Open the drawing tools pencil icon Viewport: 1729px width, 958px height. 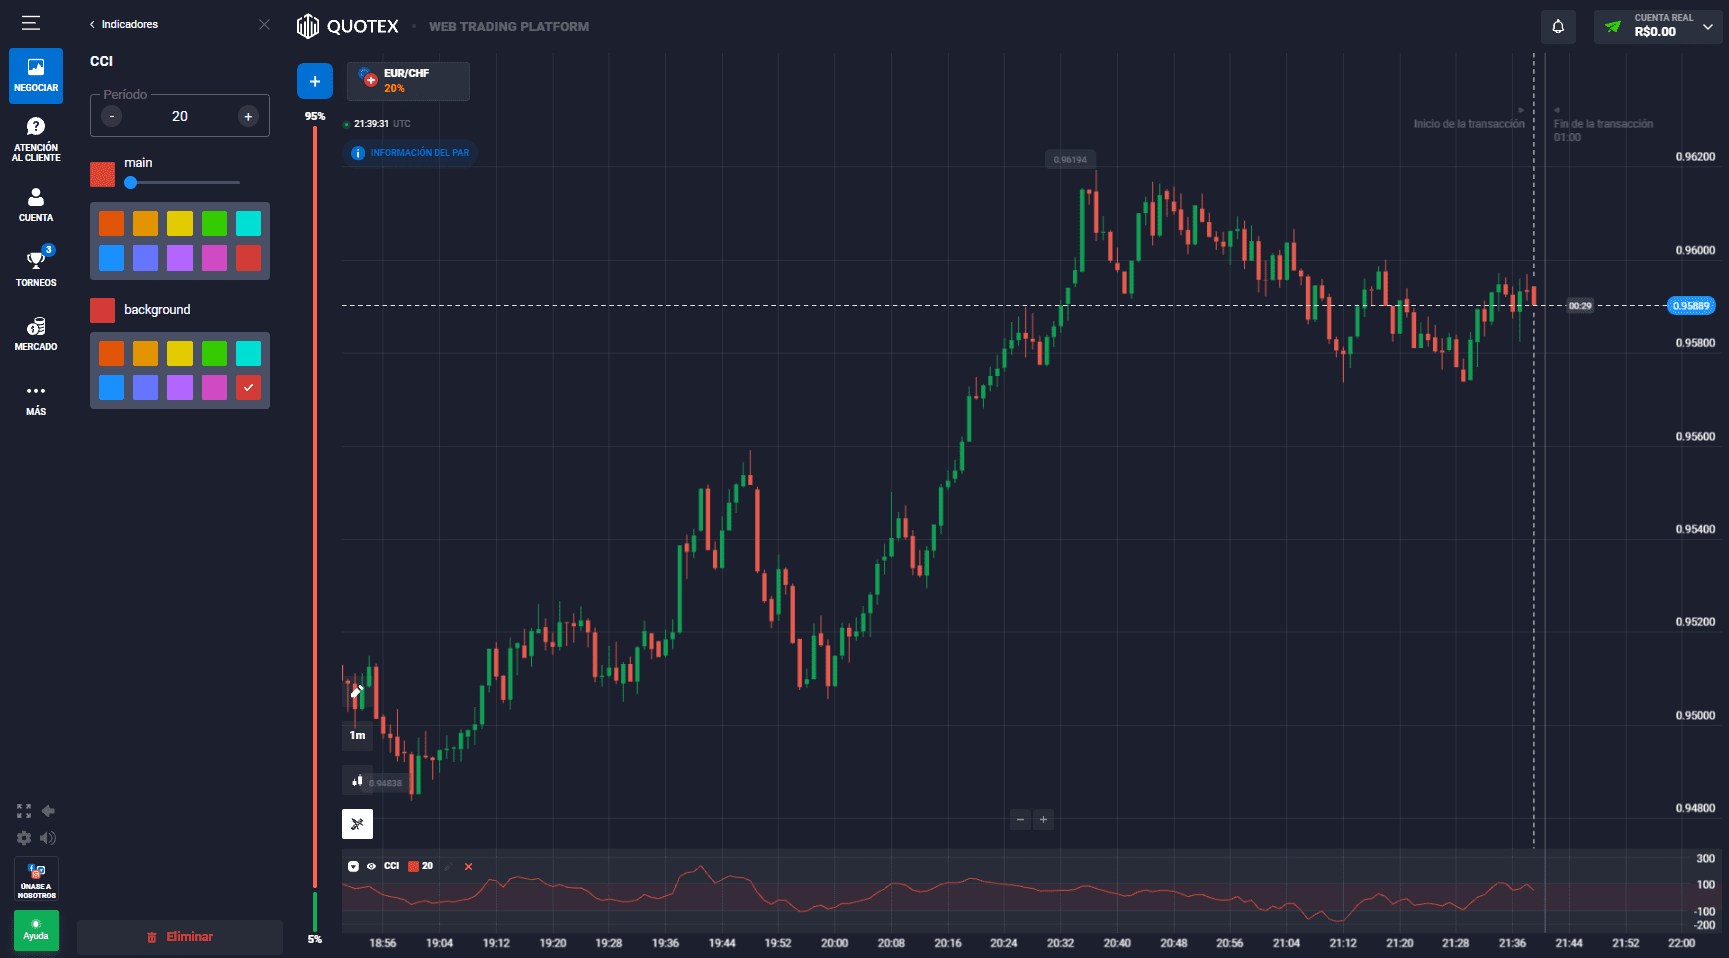[x=357, y=690]
